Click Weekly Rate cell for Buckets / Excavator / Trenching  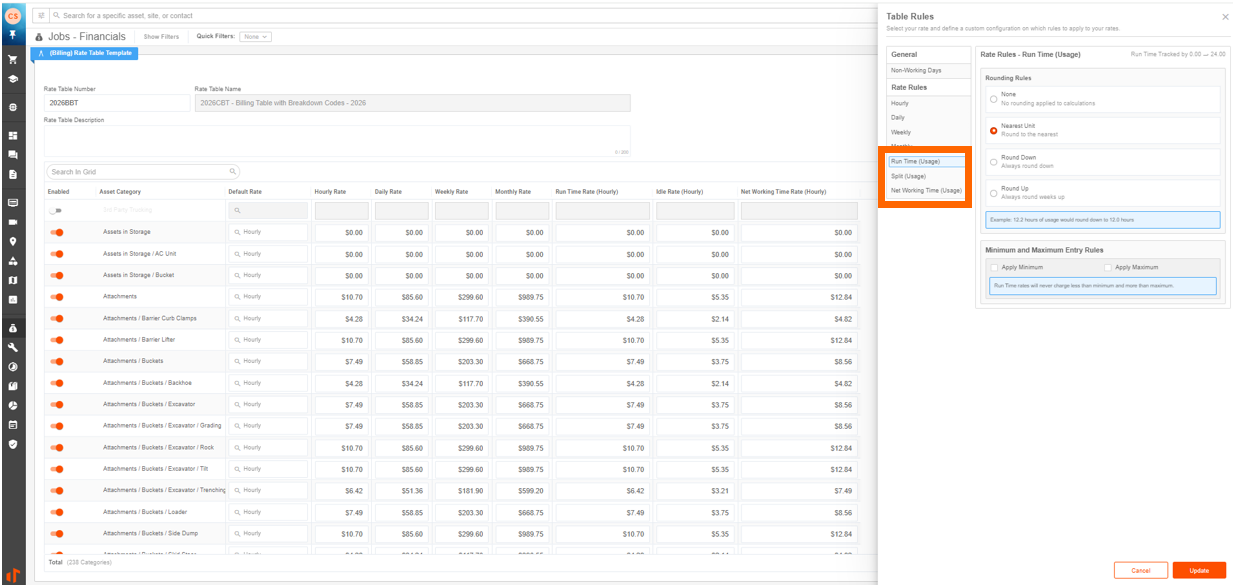[x=461, y=491]
